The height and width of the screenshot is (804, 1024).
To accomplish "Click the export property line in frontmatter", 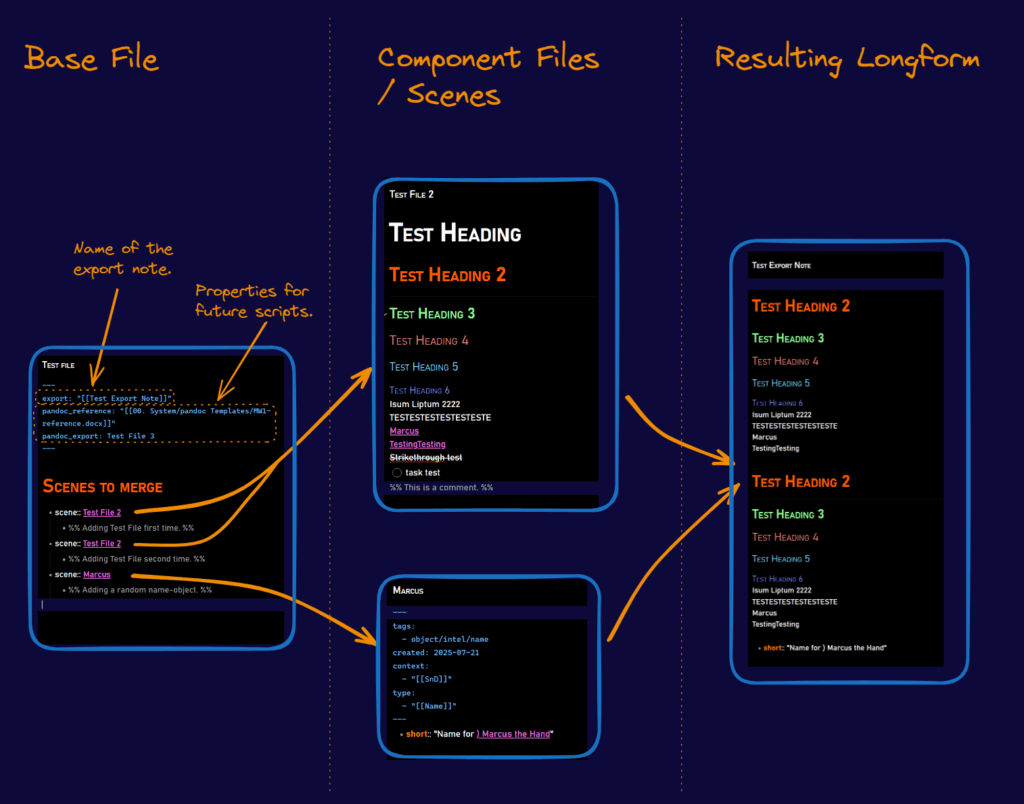I will (x=109, y=397).
